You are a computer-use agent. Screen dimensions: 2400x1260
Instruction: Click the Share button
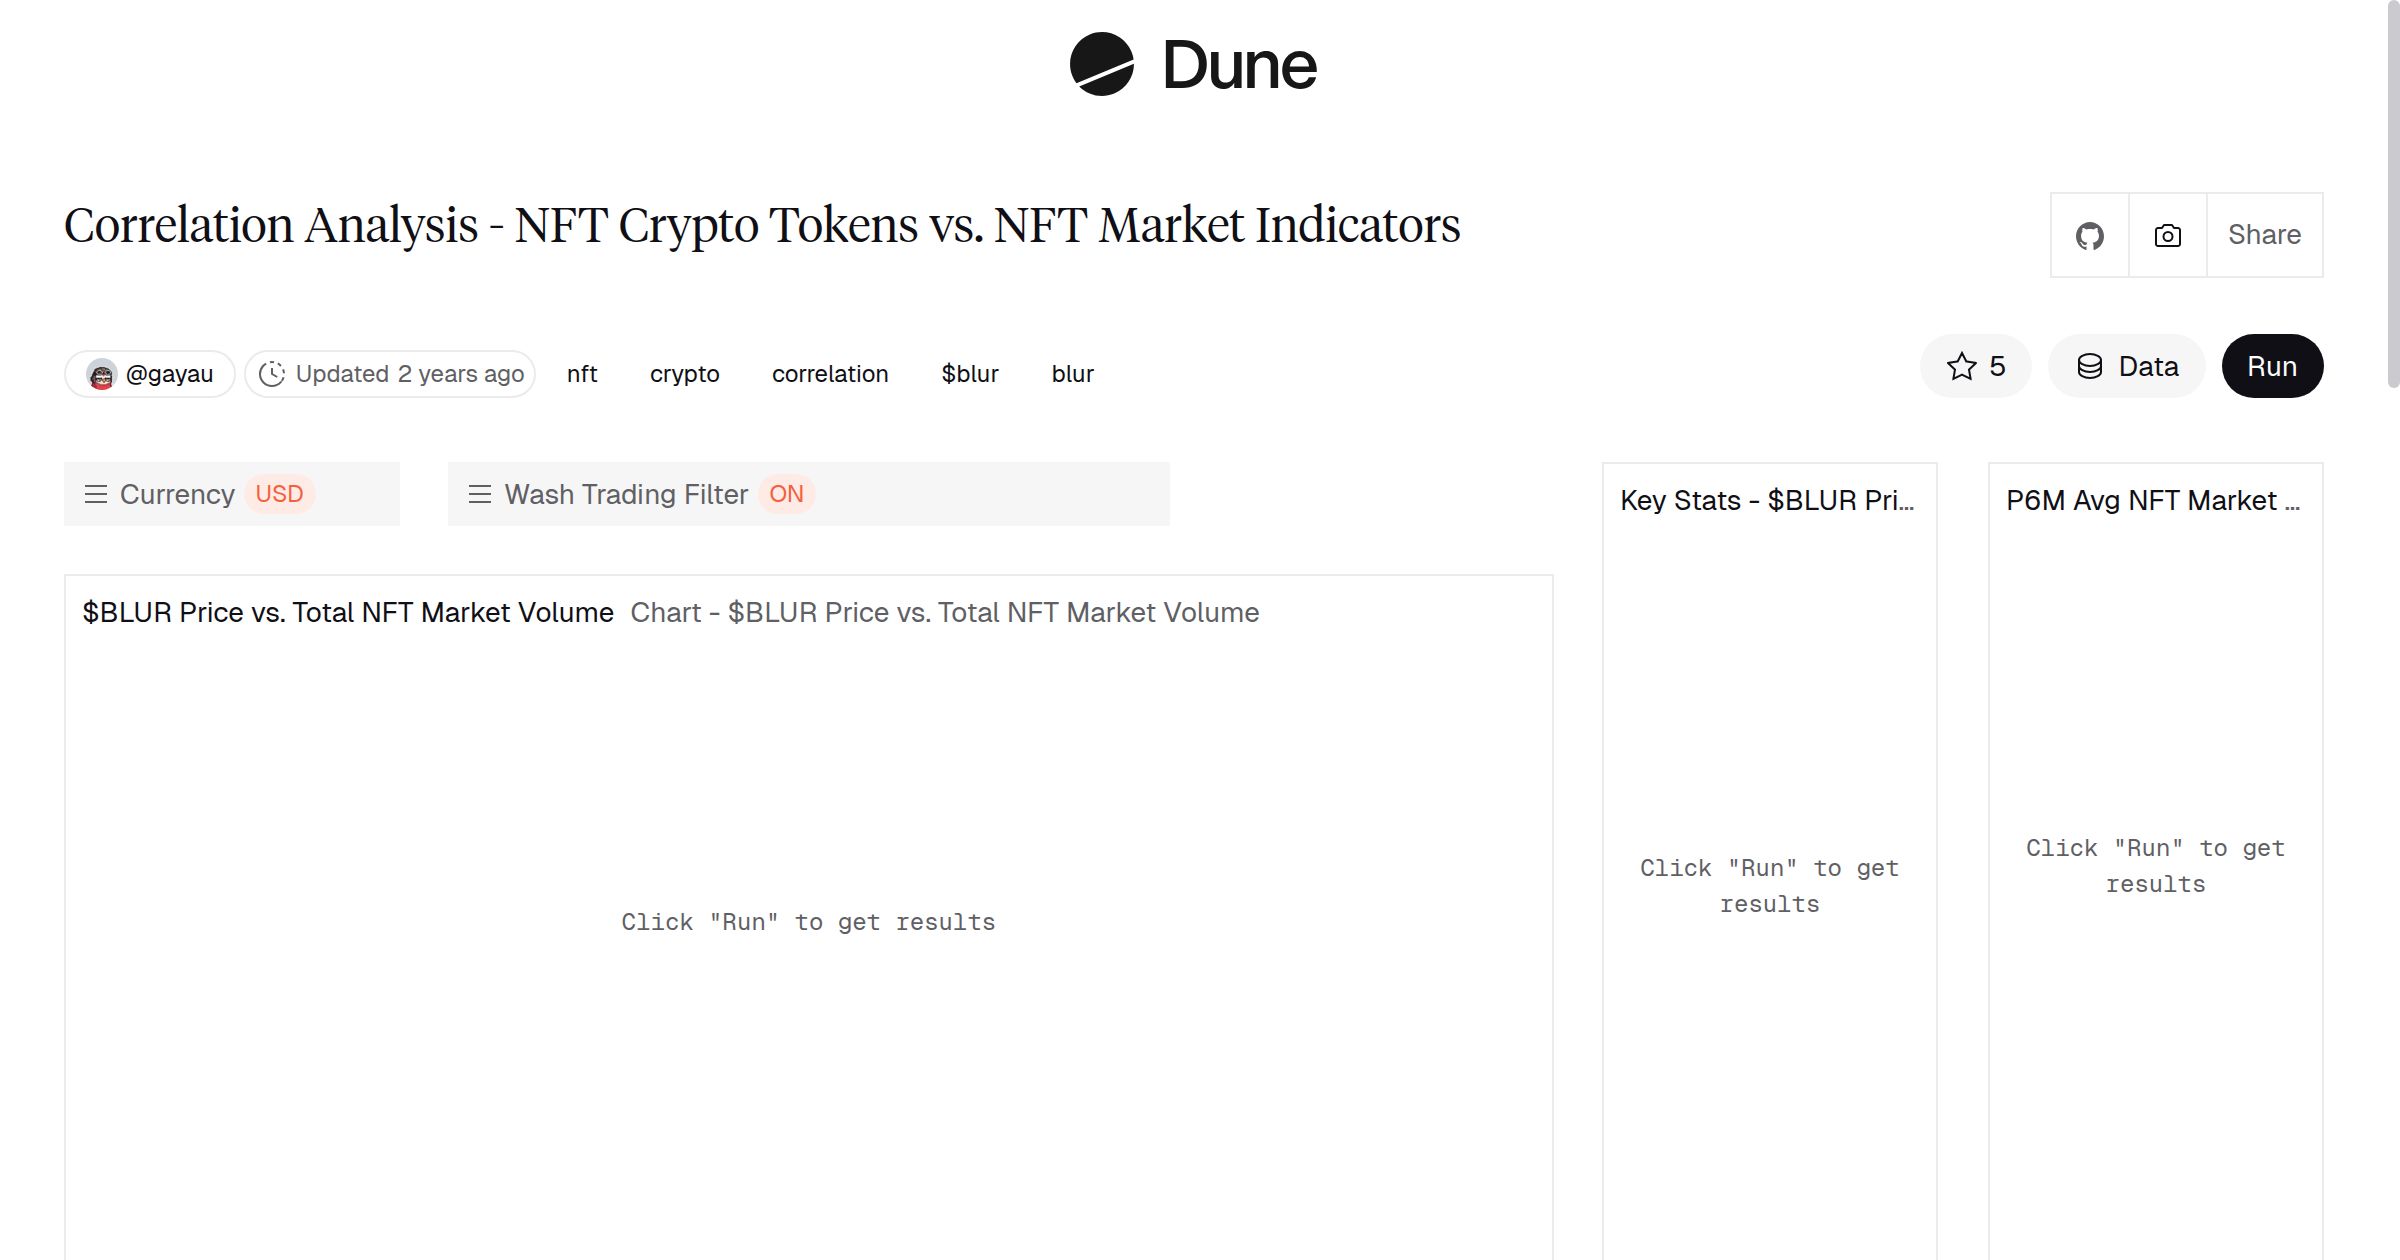click(x=2264, y=235)
